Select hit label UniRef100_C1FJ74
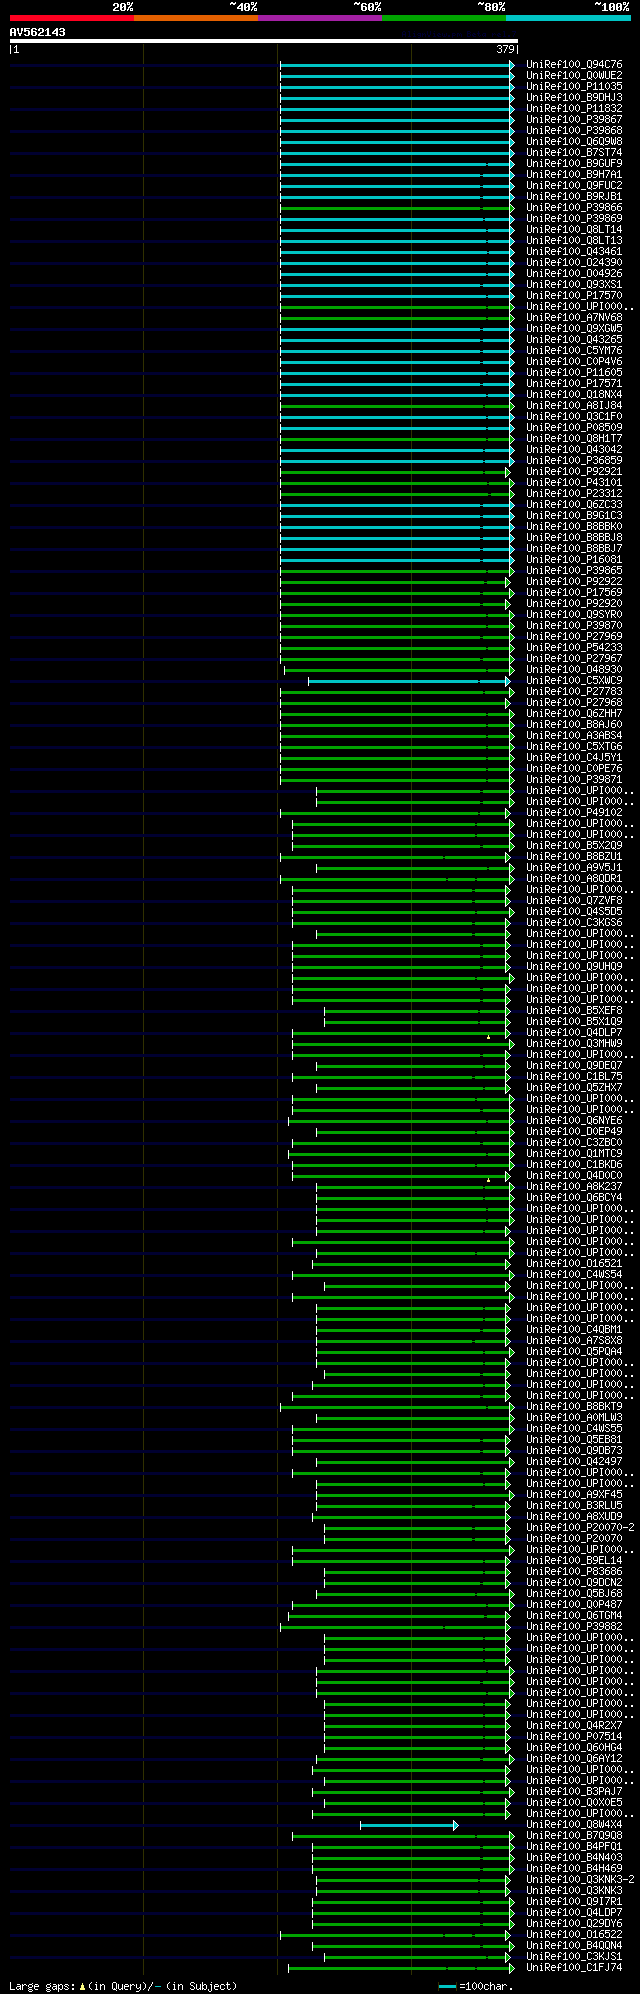 tap(574, 1968)
